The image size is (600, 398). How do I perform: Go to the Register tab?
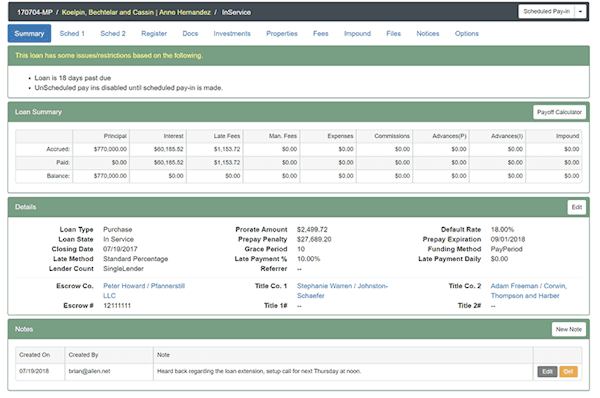click(x=154, y=34)
